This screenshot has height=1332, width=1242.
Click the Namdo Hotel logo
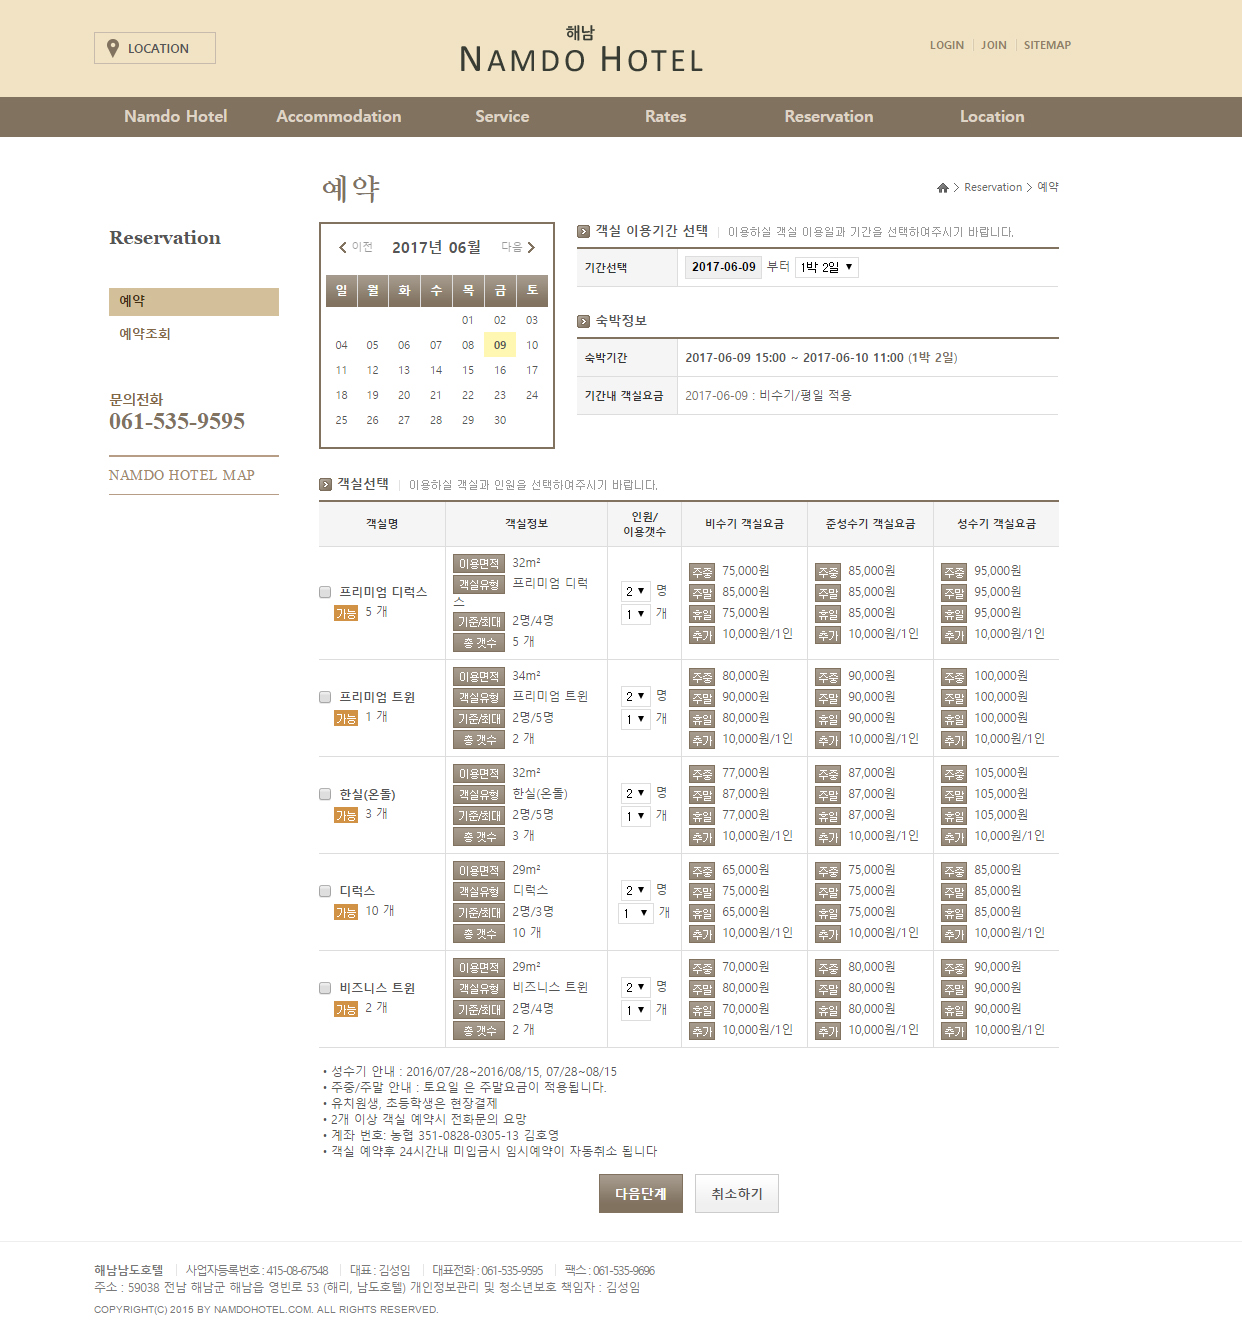tap(581, 51)
